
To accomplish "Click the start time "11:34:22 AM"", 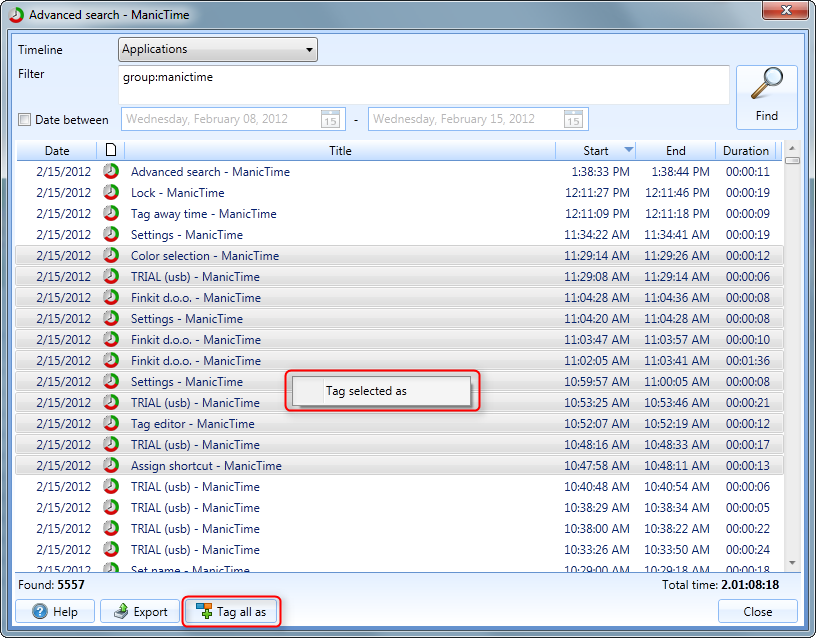I will pyautogui.click(x=597, y=235).
